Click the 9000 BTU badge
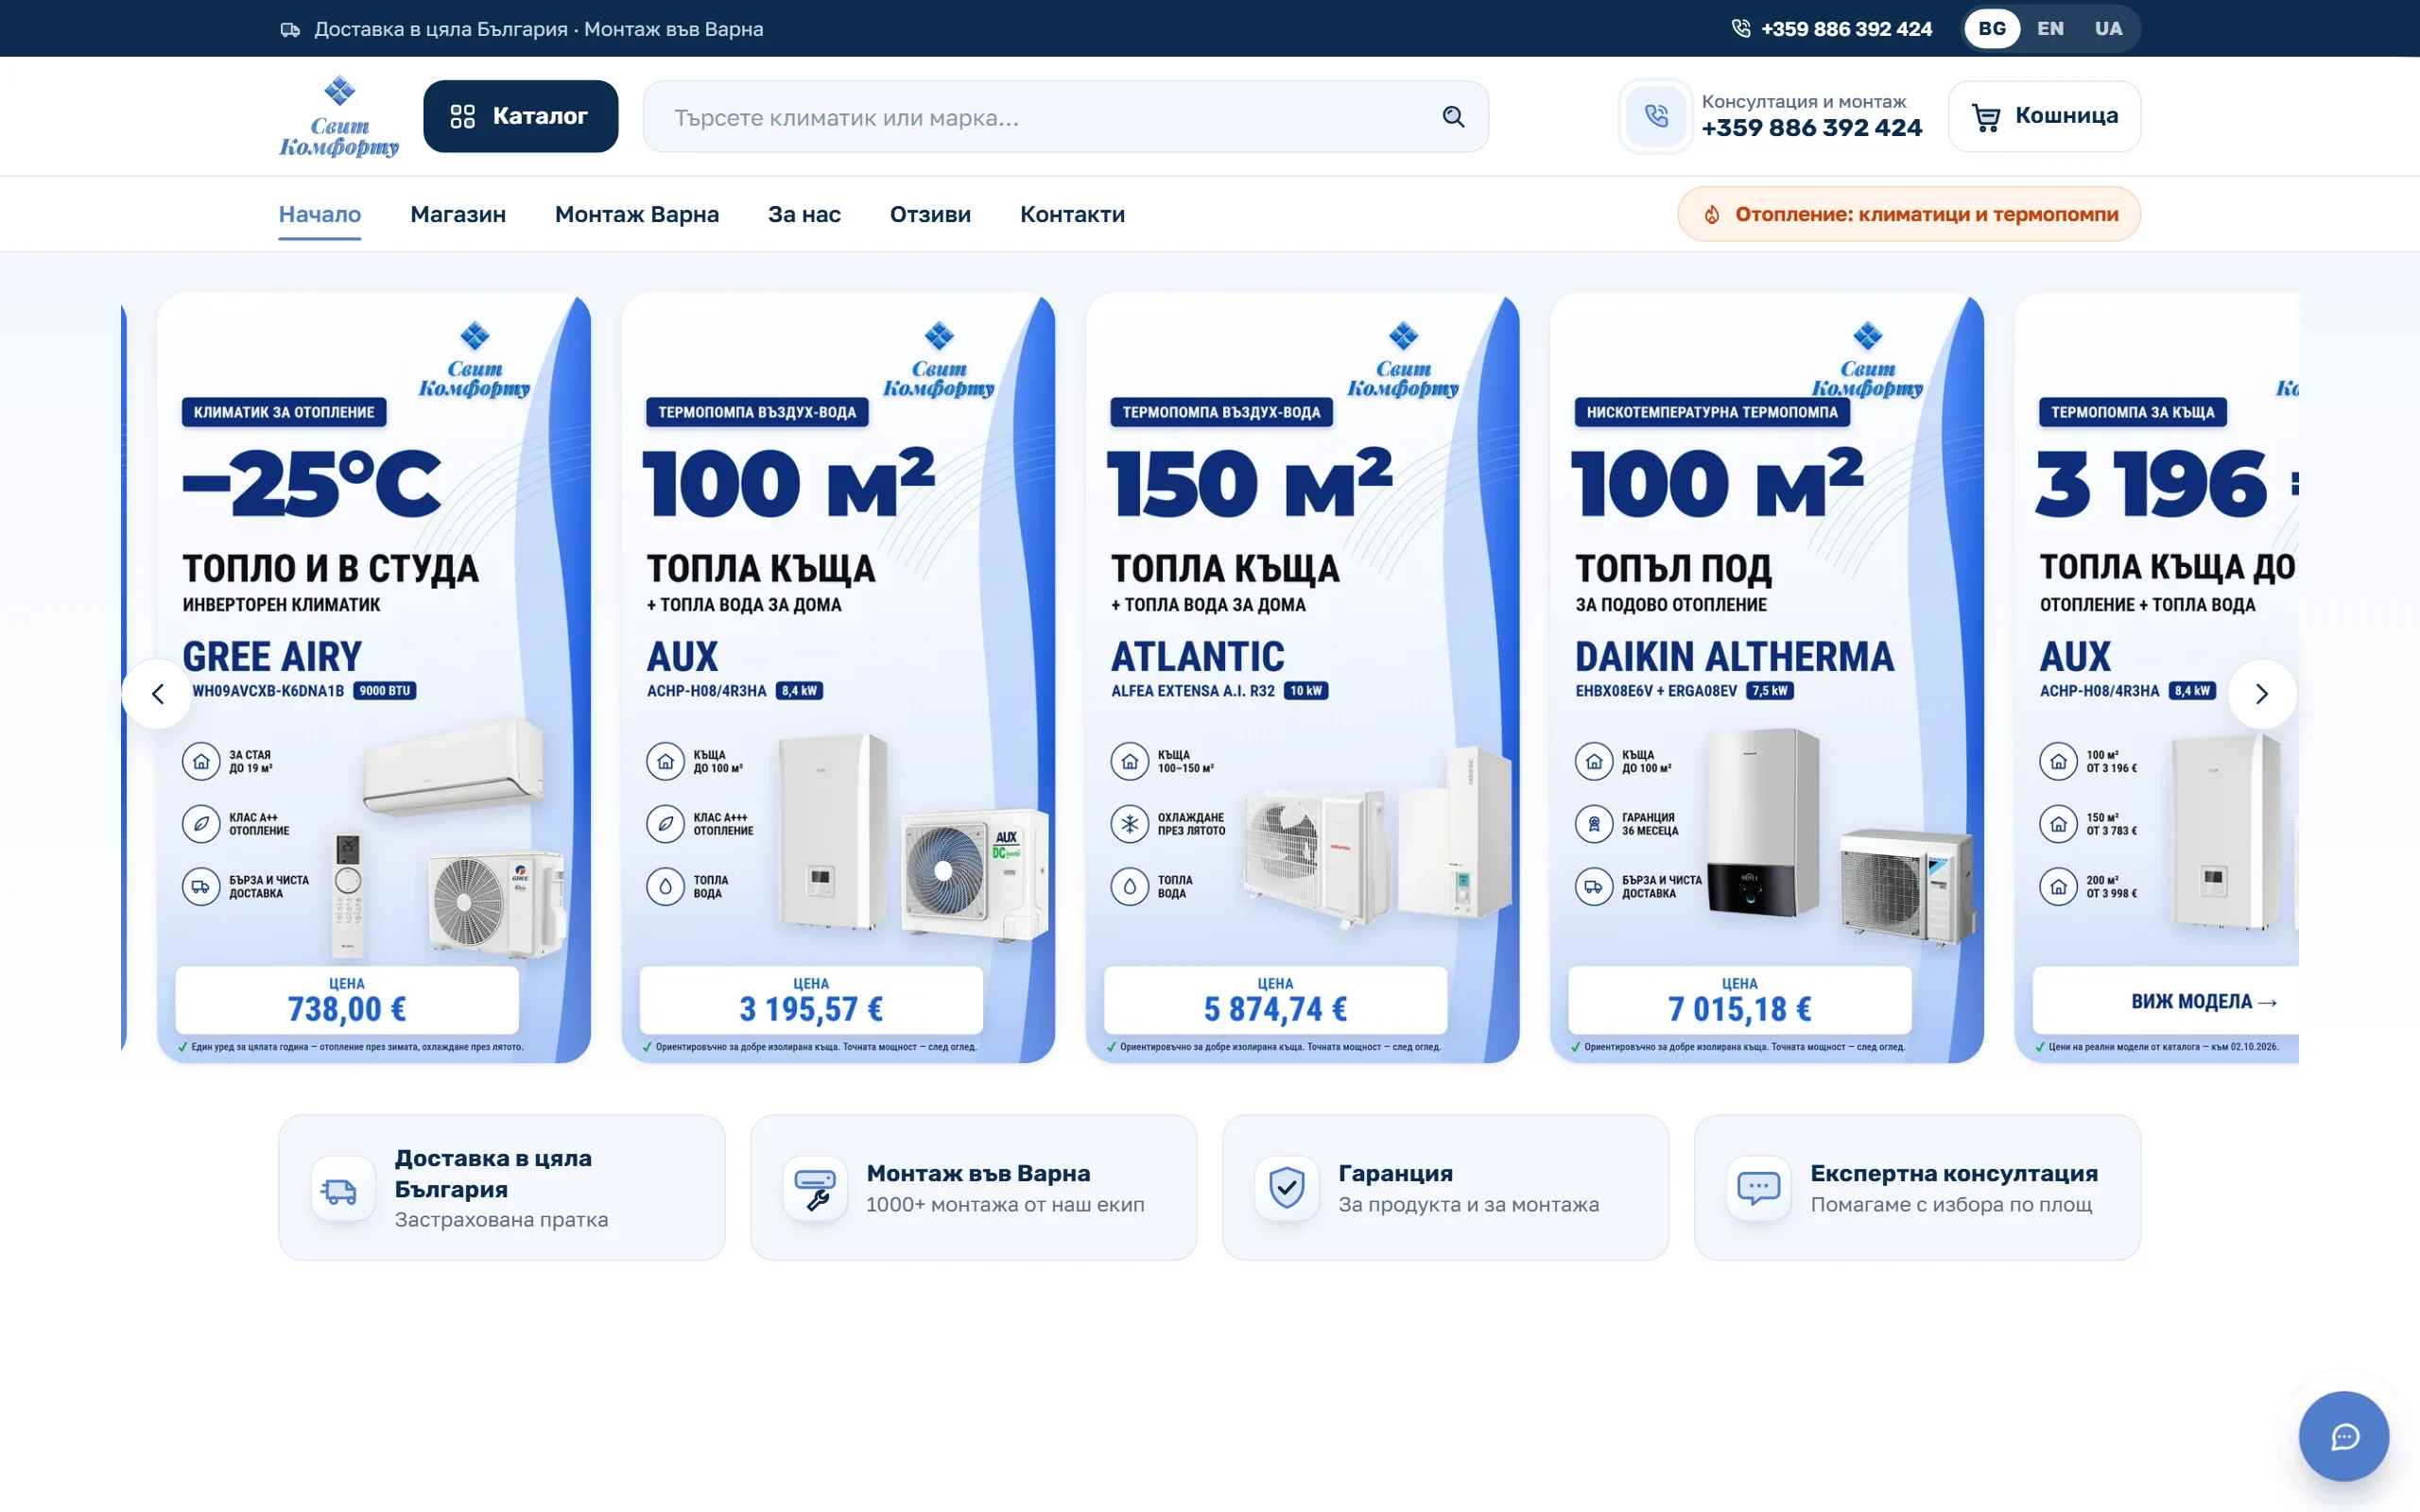 click(x=385, y=691)
